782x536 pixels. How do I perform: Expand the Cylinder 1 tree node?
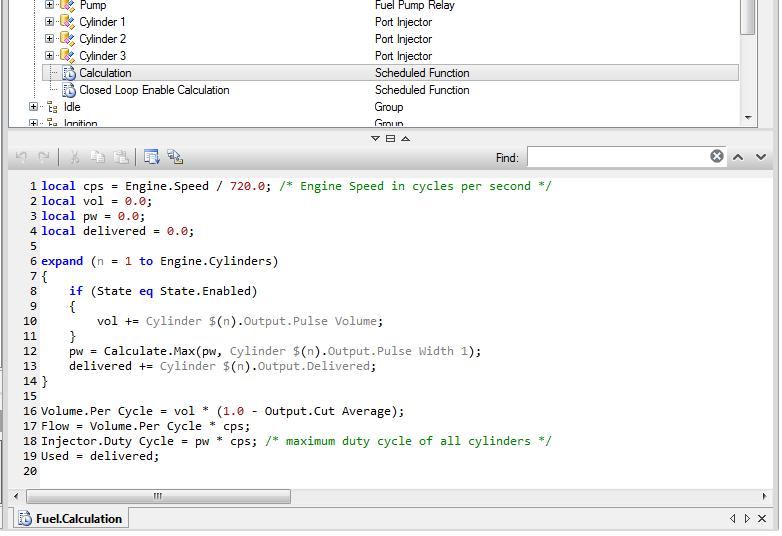(49, 21)
